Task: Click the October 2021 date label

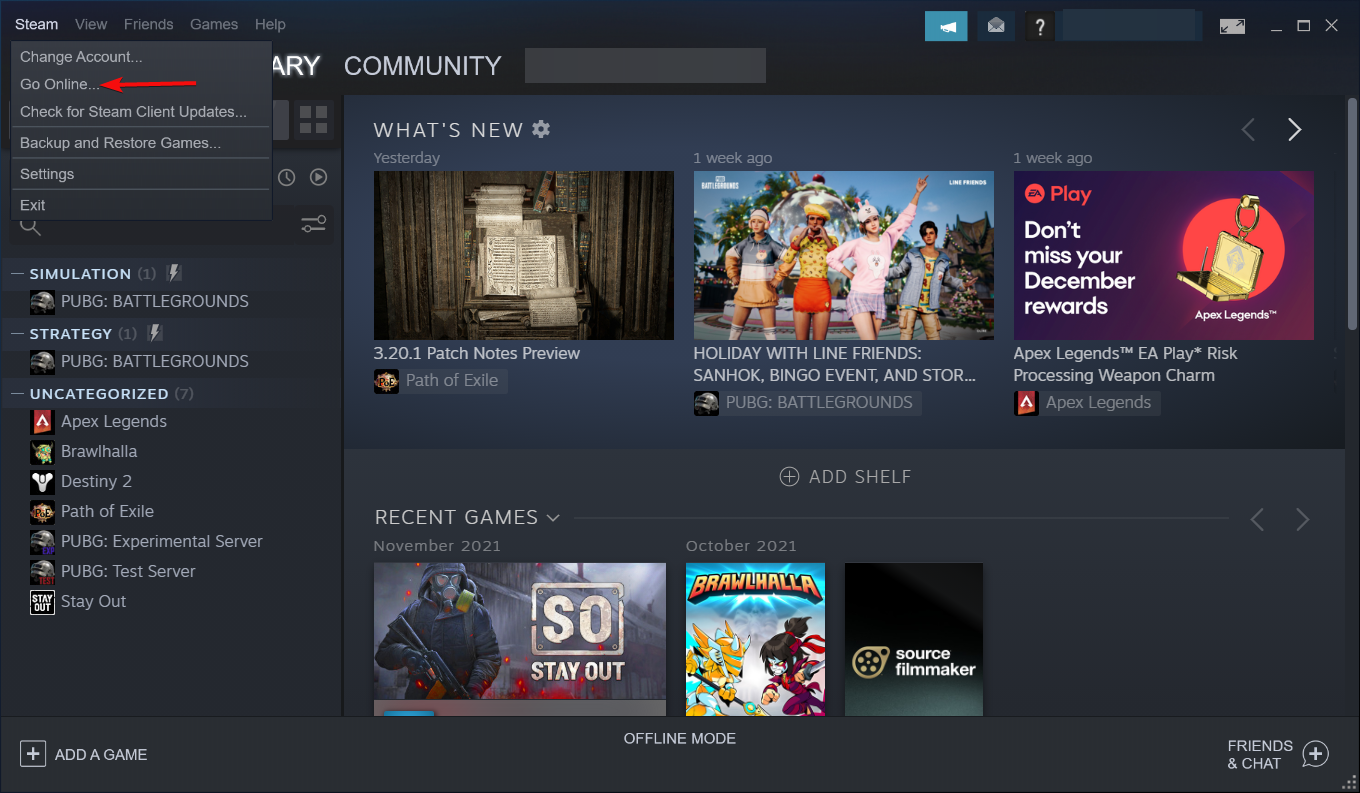Action: point(741,546)
